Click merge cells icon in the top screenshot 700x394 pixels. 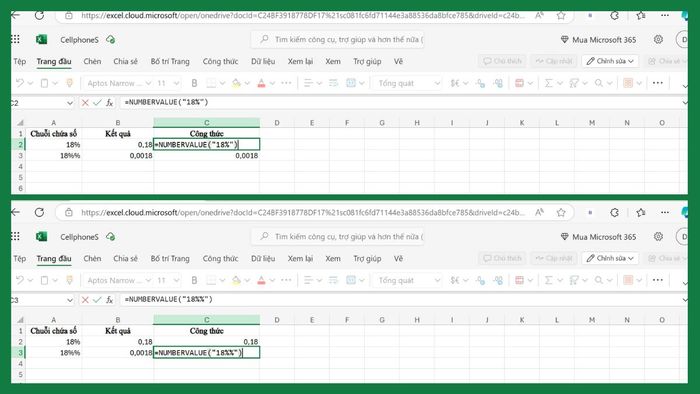click(x=351, y=83)
